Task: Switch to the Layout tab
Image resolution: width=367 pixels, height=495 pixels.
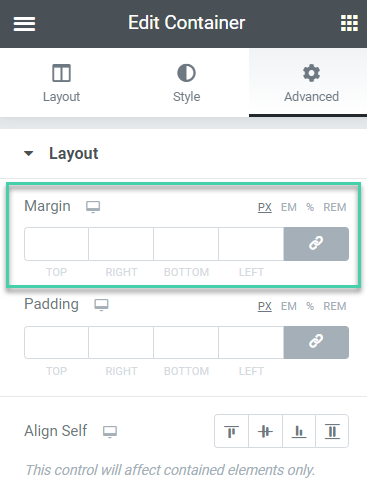Action: point(62,83)
